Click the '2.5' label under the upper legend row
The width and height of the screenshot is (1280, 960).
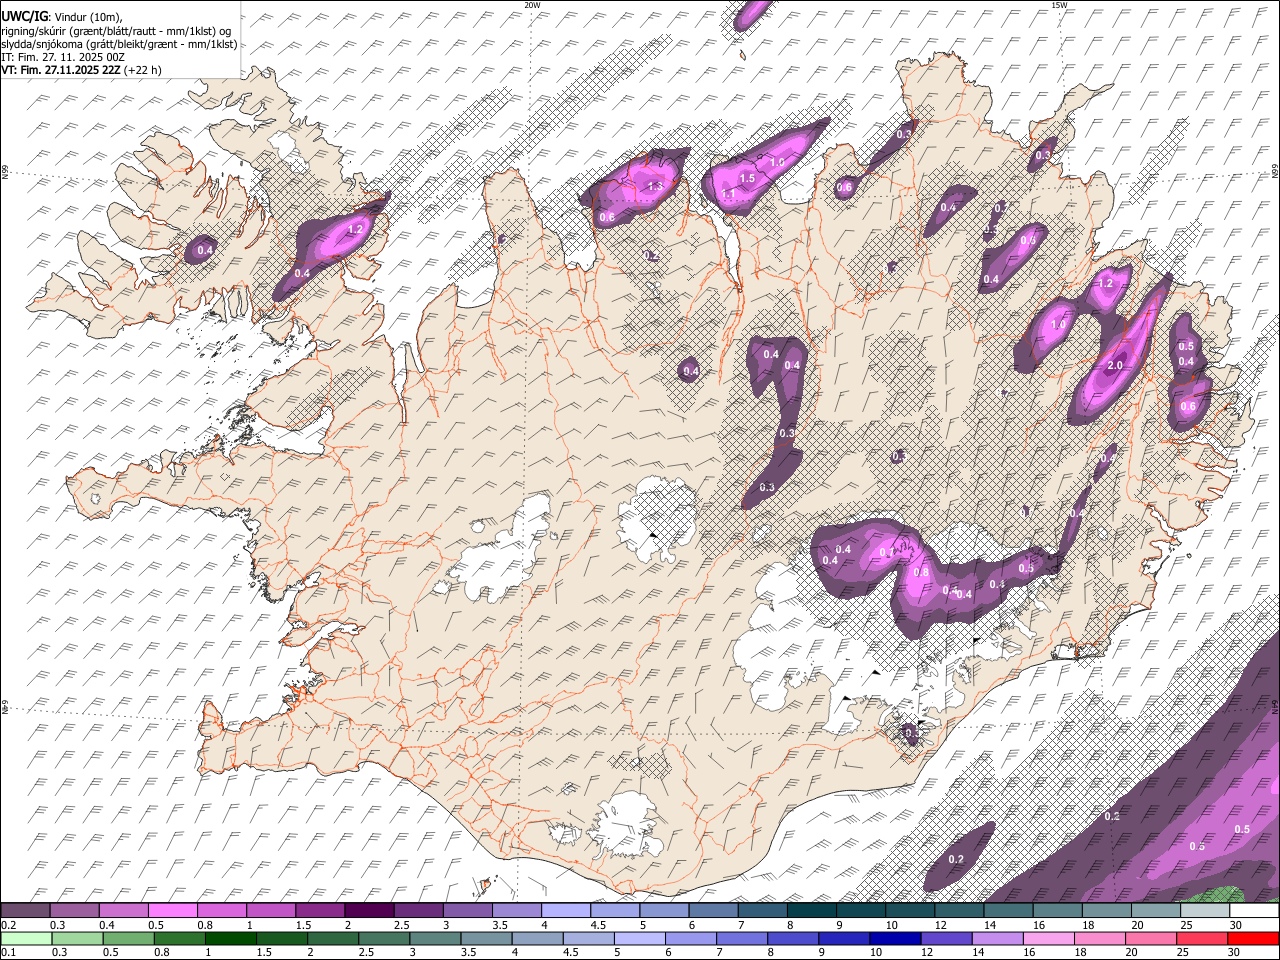click(401, 925)
